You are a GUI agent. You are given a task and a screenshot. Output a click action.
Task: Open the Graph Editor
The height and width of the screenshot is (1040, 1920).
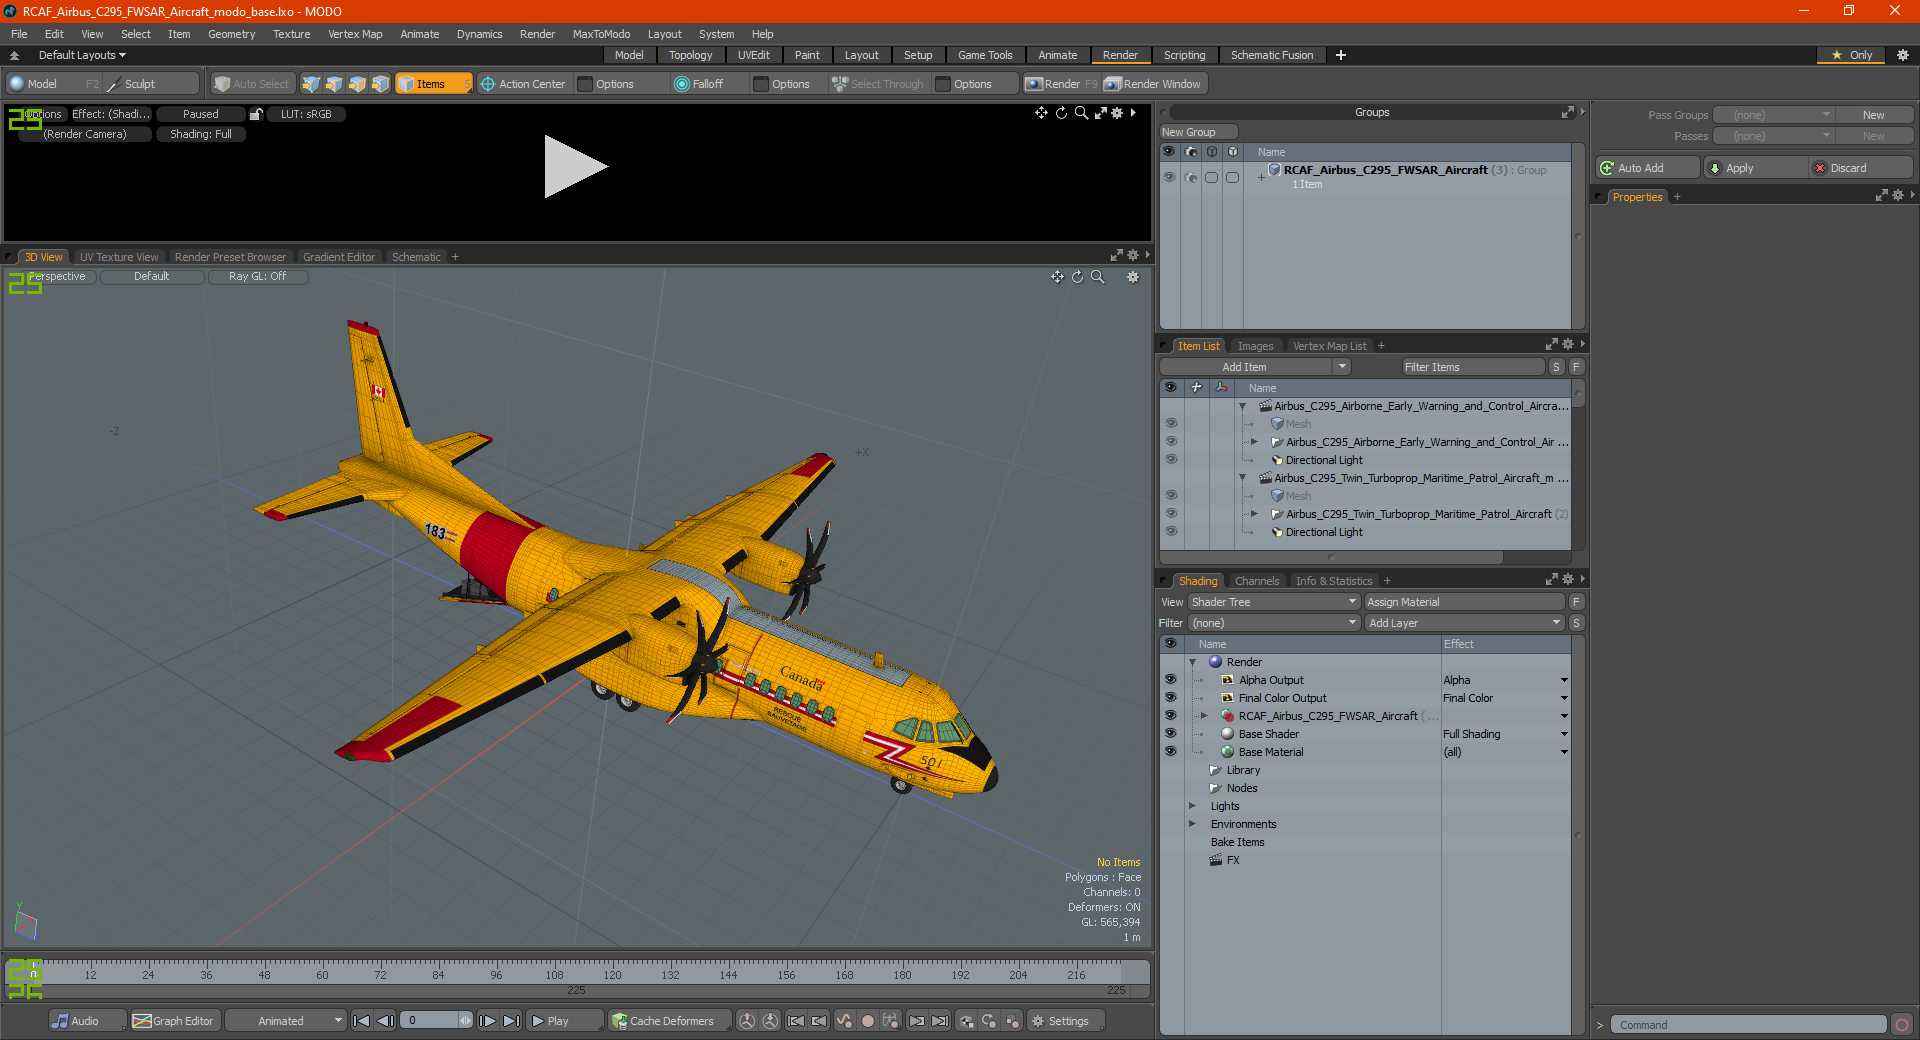174,1021
